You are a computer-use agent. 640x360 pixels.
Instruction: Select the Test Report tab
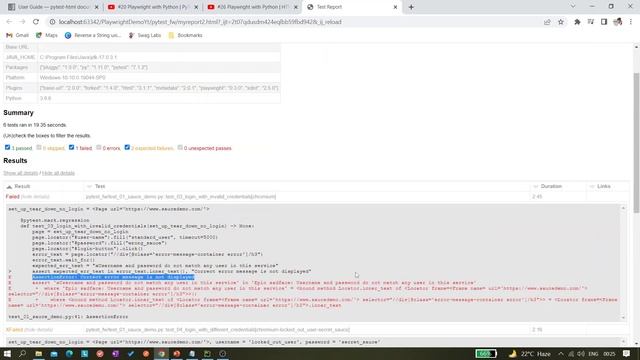(x=351, y=7)
